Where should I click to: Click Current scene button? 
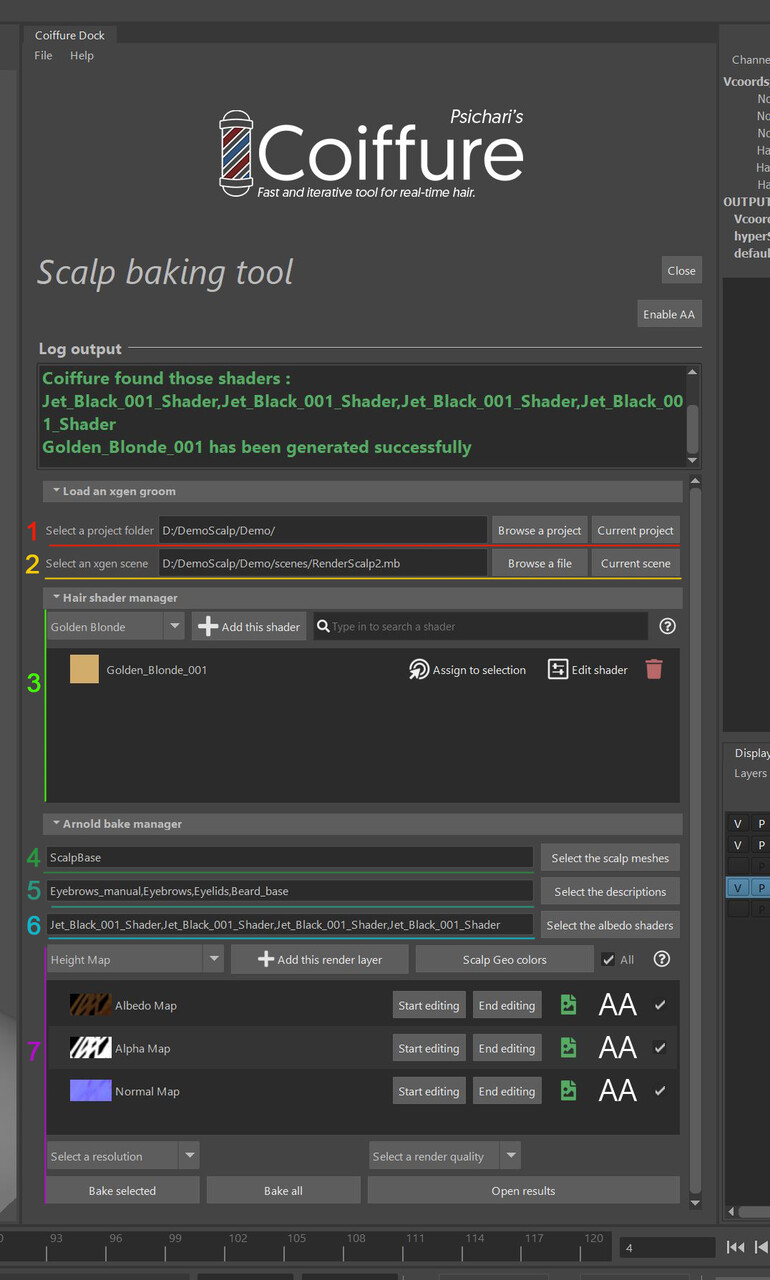[x=636, y=563]
